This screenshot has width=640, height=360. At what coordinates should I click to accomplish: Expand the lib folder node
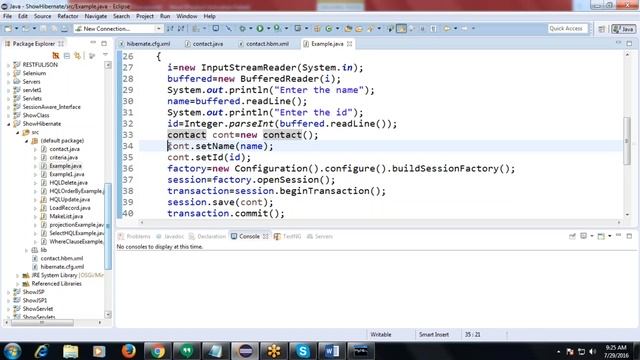(x=27, y=250)
